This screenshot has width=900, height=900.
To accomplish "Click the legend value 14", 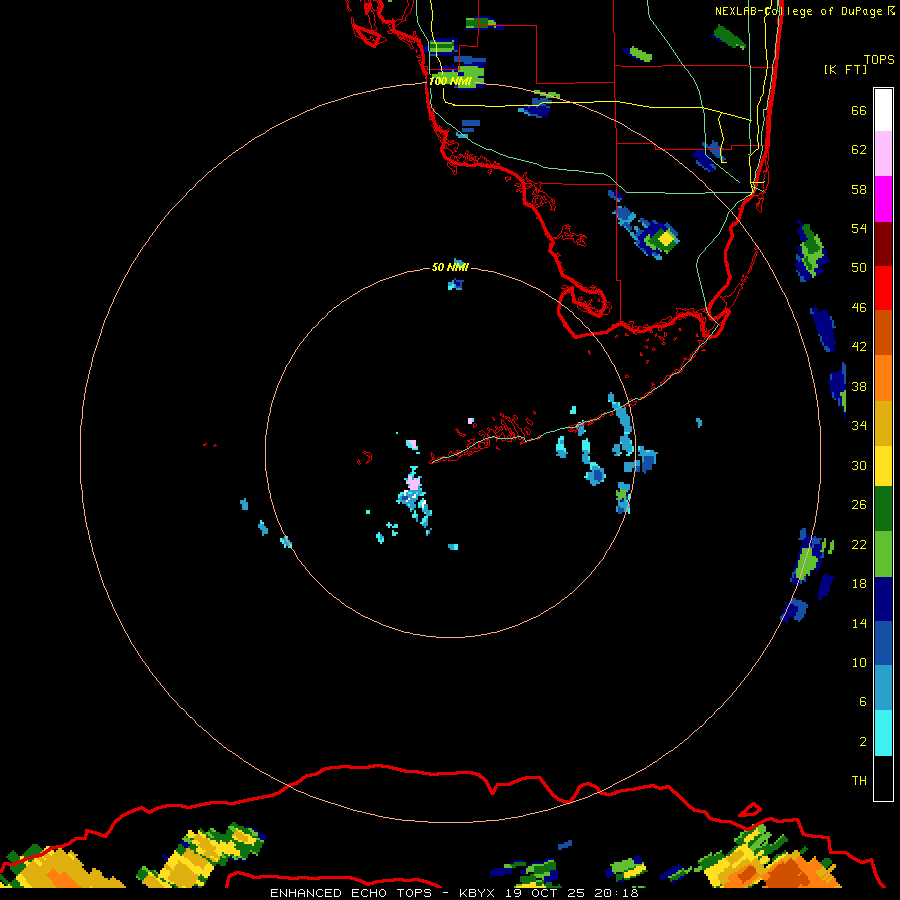I will click(x=859, y=623).
